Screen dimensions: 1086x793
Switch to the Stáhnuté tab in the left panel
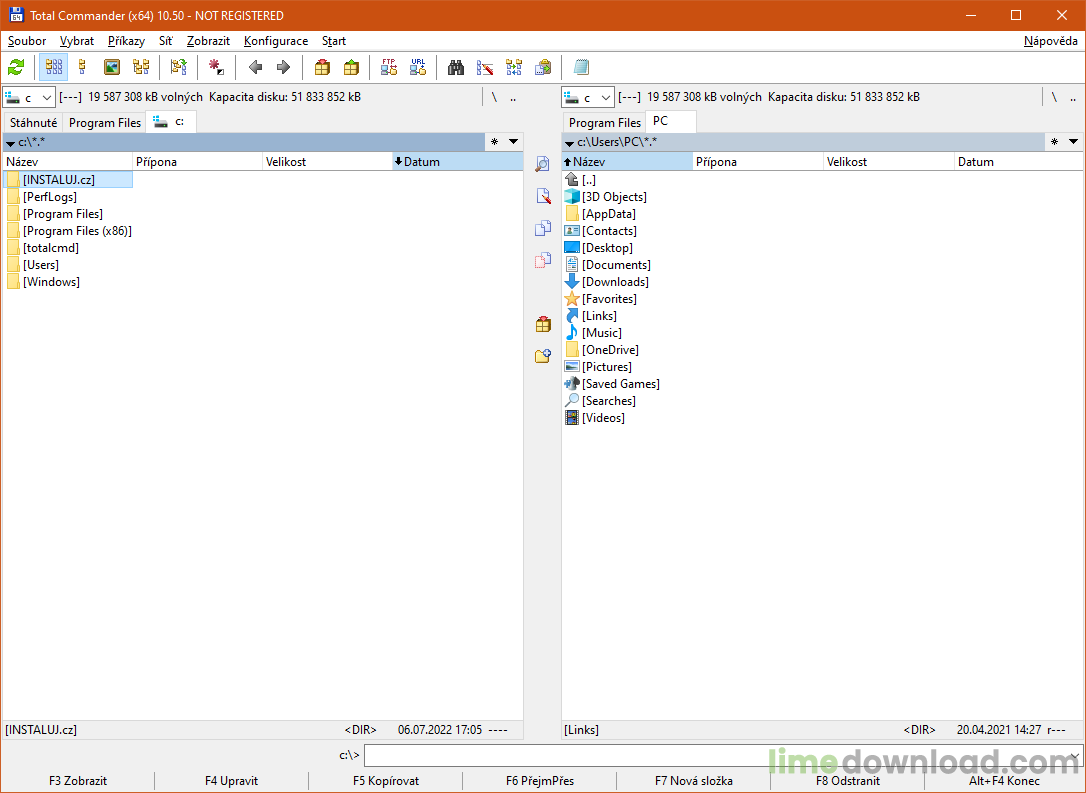(33, 123)
